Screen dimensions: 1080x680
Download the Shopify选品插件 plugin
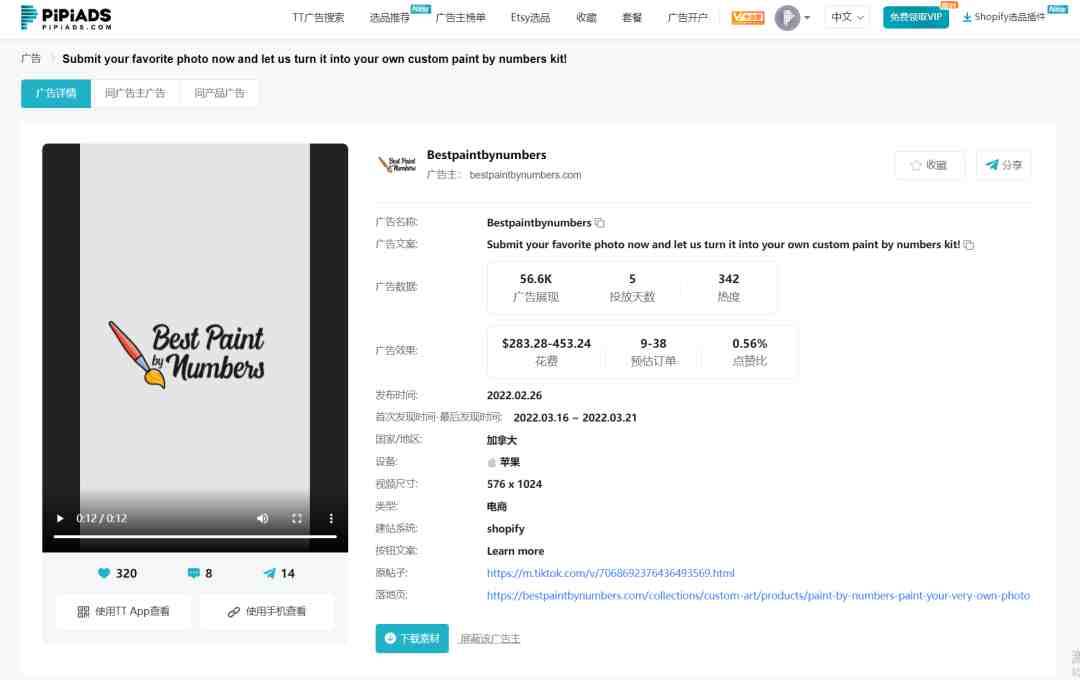tap(1004, 17)
